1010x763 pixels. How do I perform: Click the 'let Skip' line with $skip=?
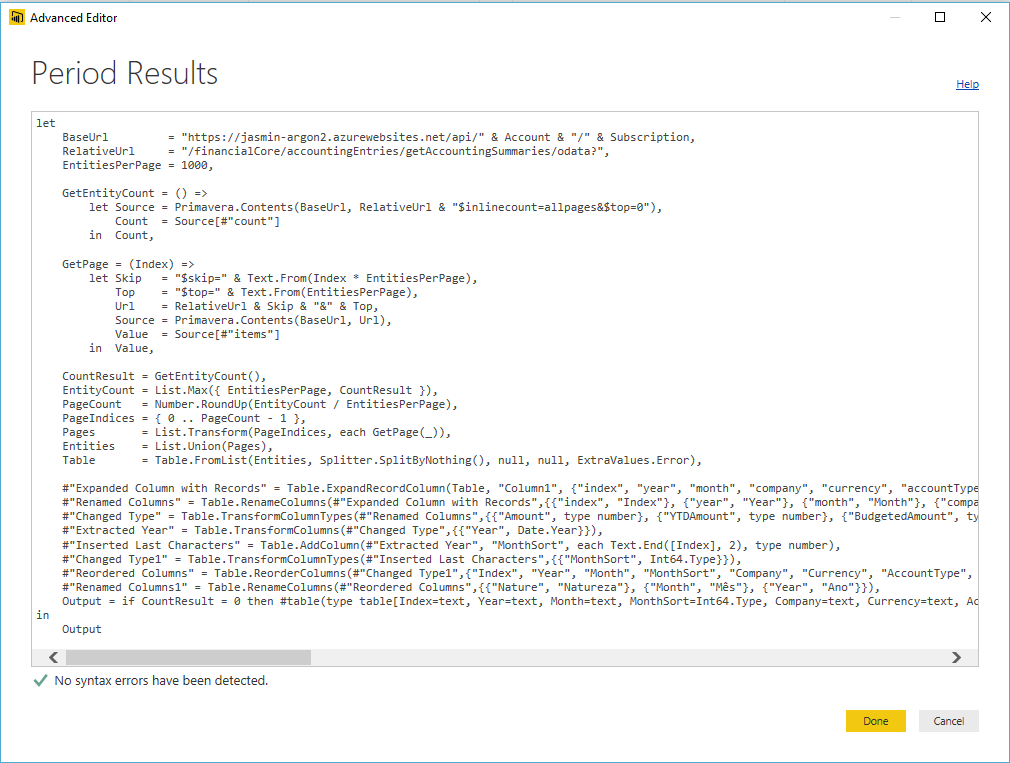click(283, 278)
